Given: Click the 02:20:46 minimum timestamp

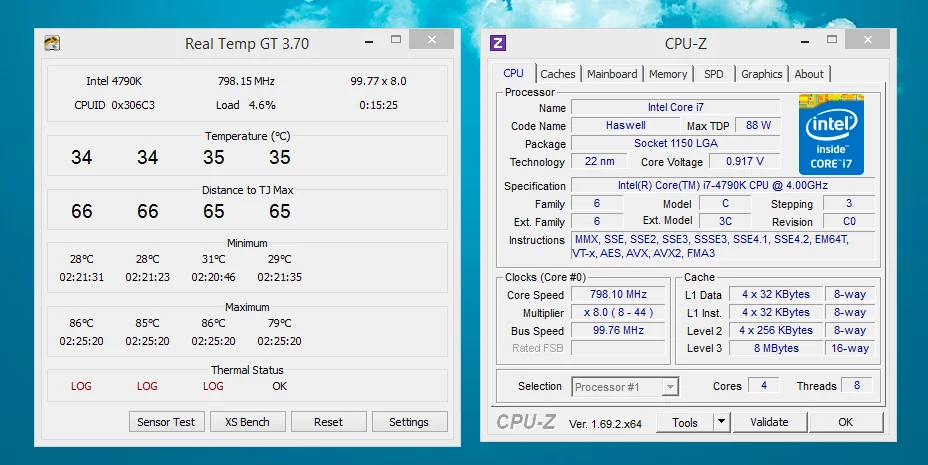Looking at the screenshot, I should (213, 277).
